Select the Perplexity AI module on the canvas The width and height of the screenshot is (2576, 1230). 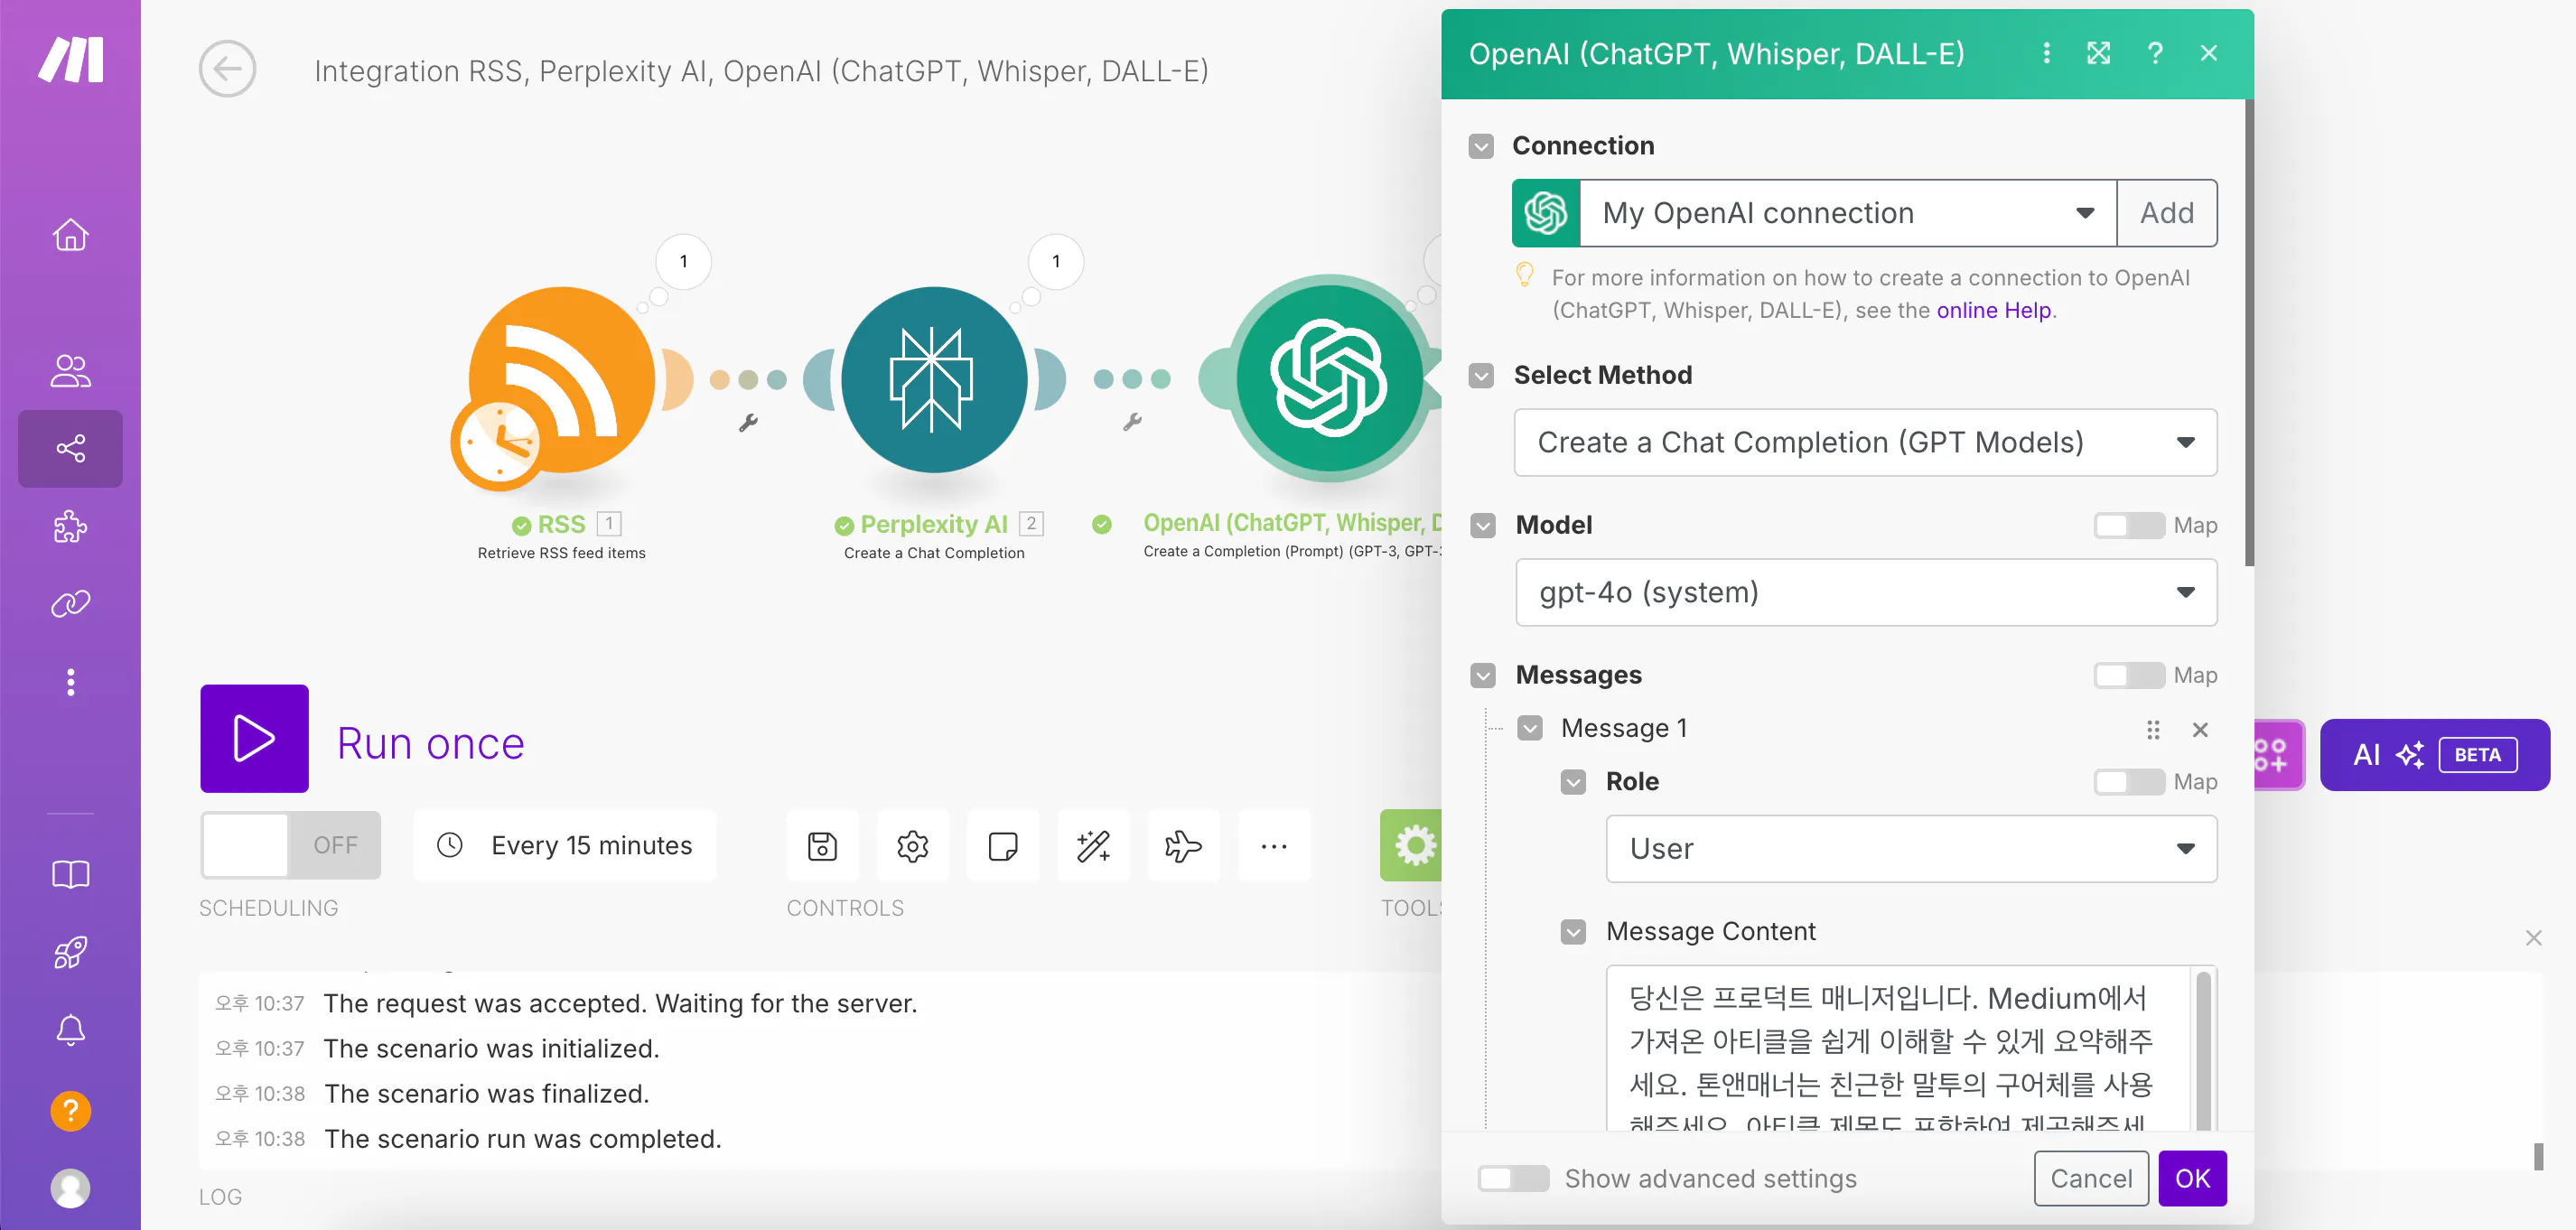[934, 380]
